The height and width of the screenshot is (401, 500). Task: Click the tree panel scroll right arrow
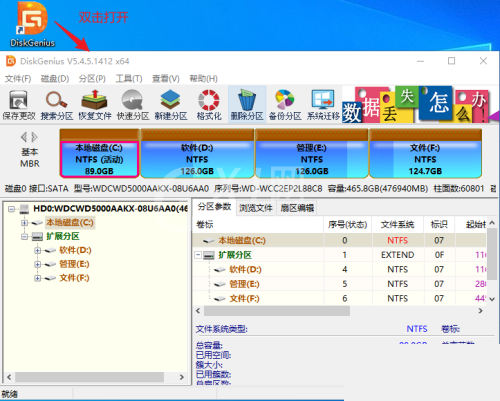pos(182,377)
